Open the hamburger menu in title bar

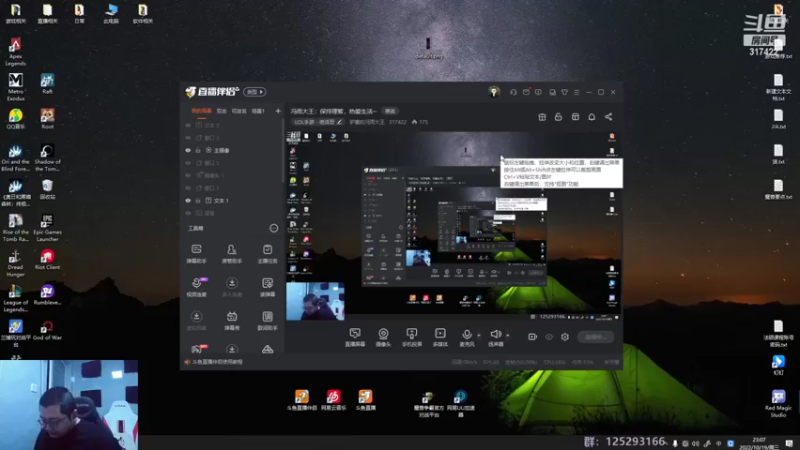pos(577,92)
